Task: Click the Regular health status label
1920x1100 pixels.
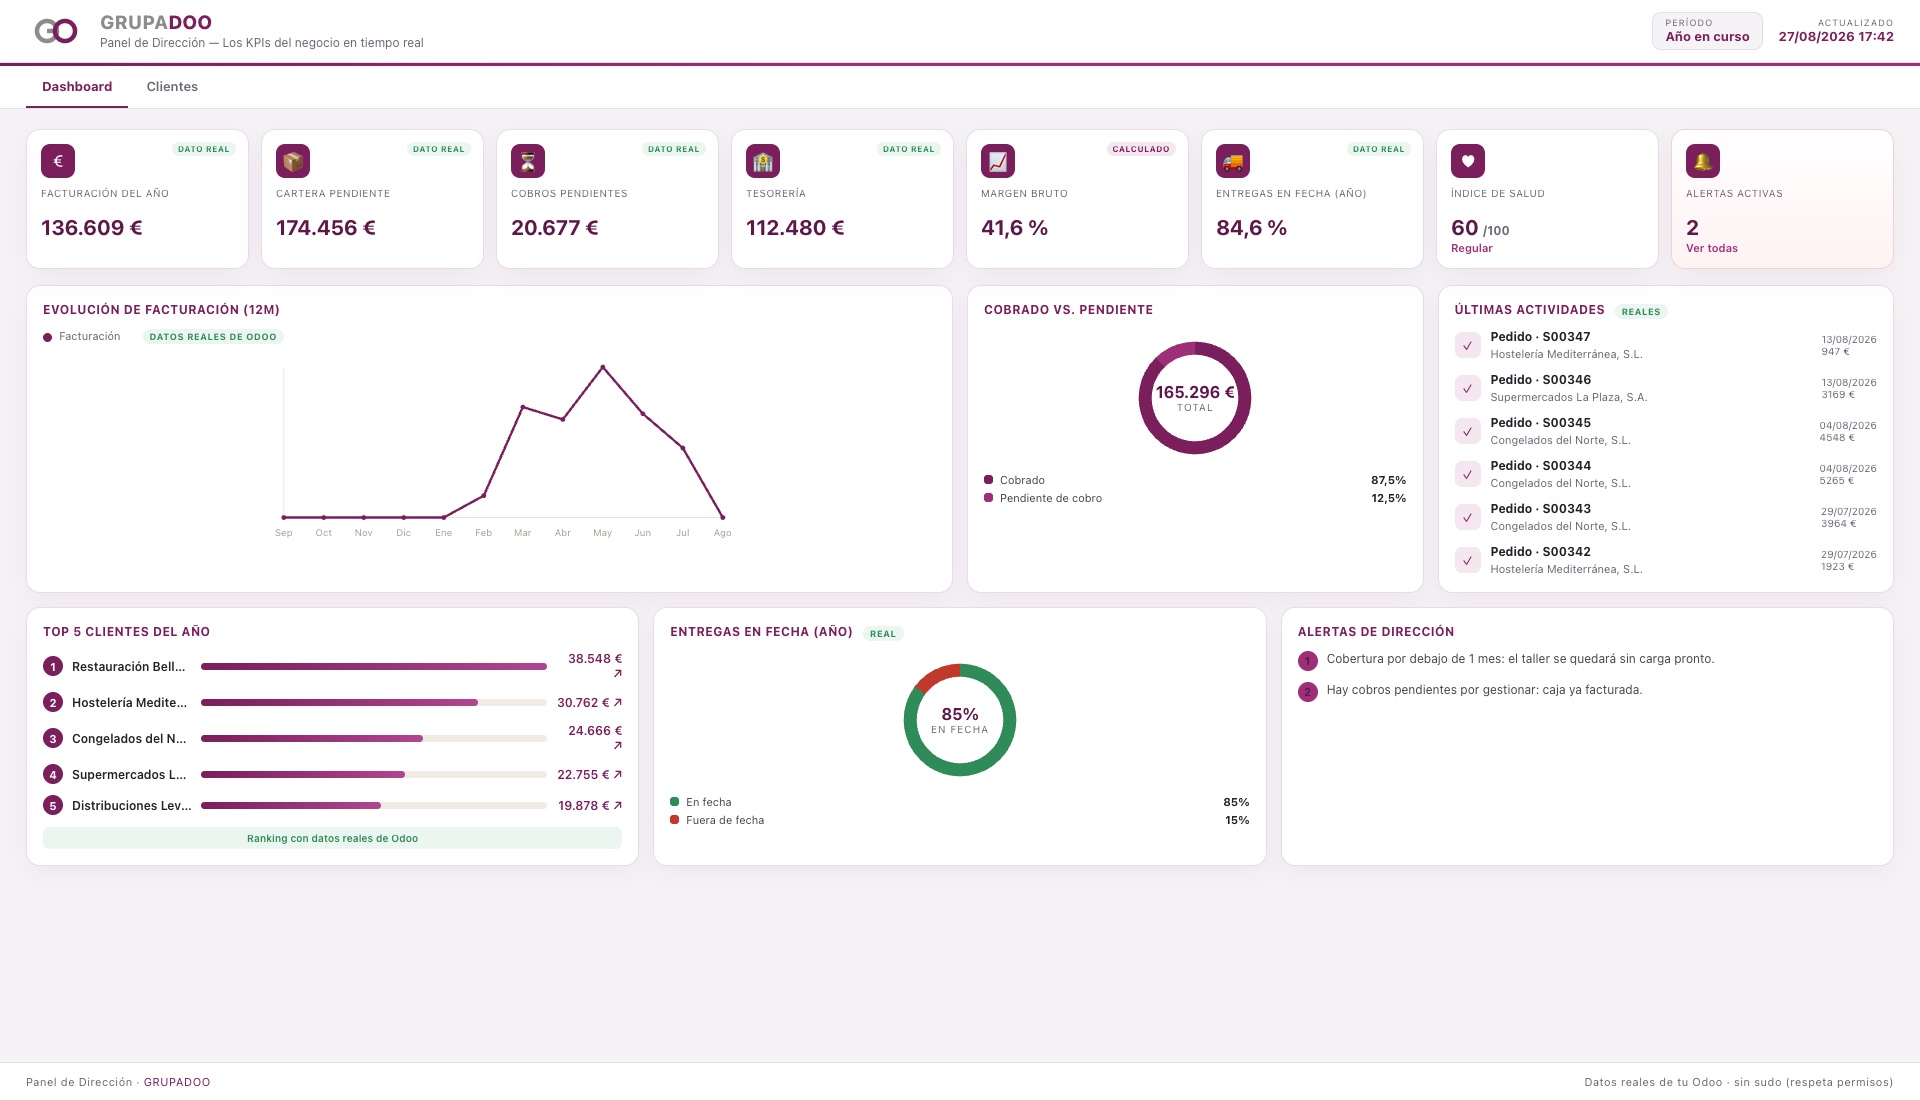Action: [x=1471, y=248]
